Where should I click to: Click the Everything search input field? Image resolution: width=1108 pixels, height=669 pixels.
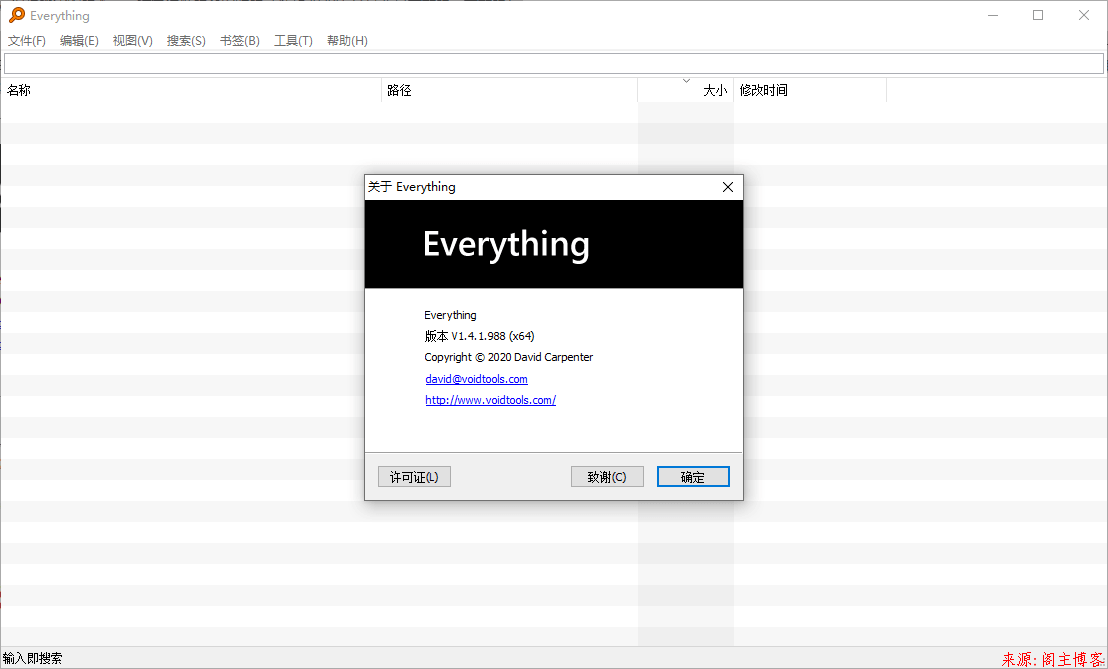[x=554, y=64]
